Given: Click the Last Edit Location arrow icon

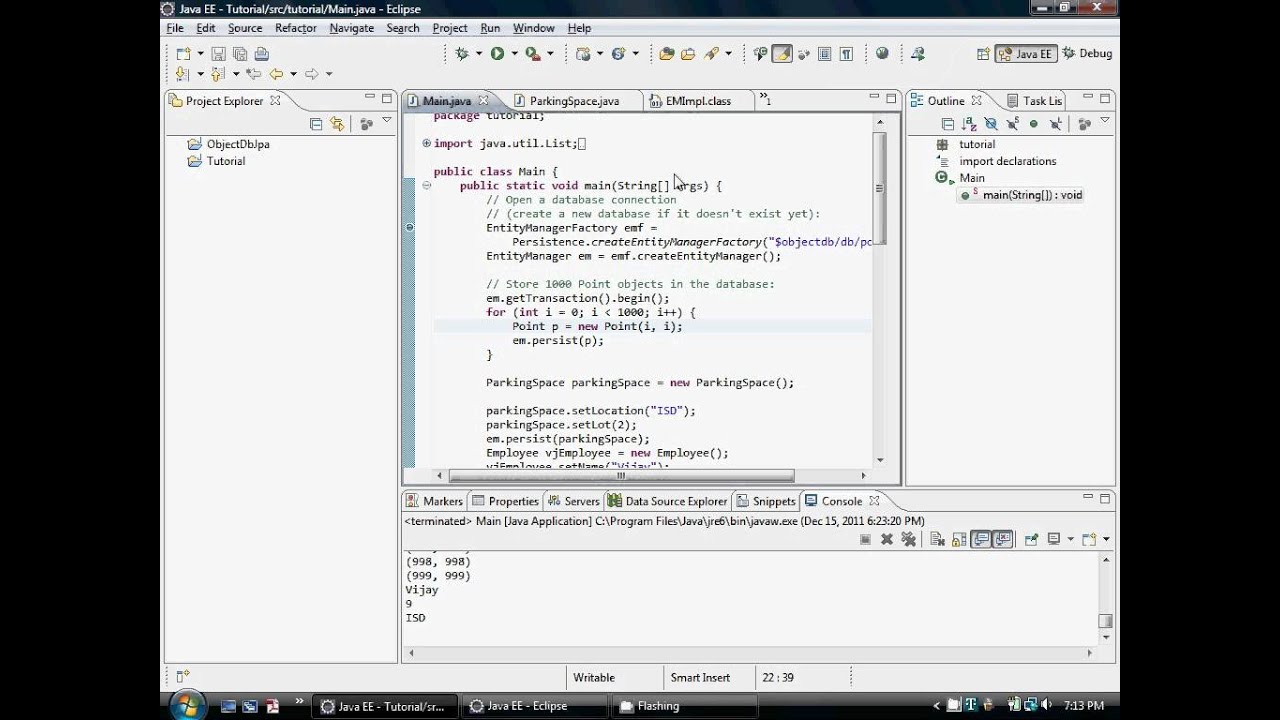Looking at the screenshot, I should pyautogui.click(x=254, y=74).
